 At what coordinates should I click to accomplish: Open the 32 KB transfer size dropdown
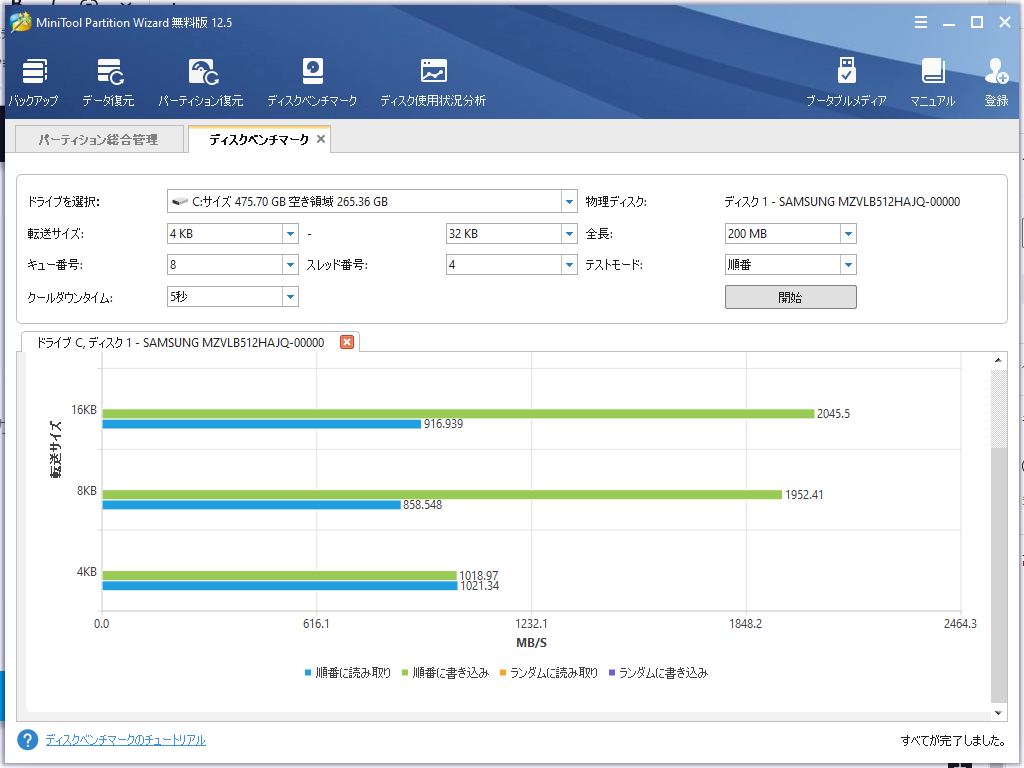[569, 234]
